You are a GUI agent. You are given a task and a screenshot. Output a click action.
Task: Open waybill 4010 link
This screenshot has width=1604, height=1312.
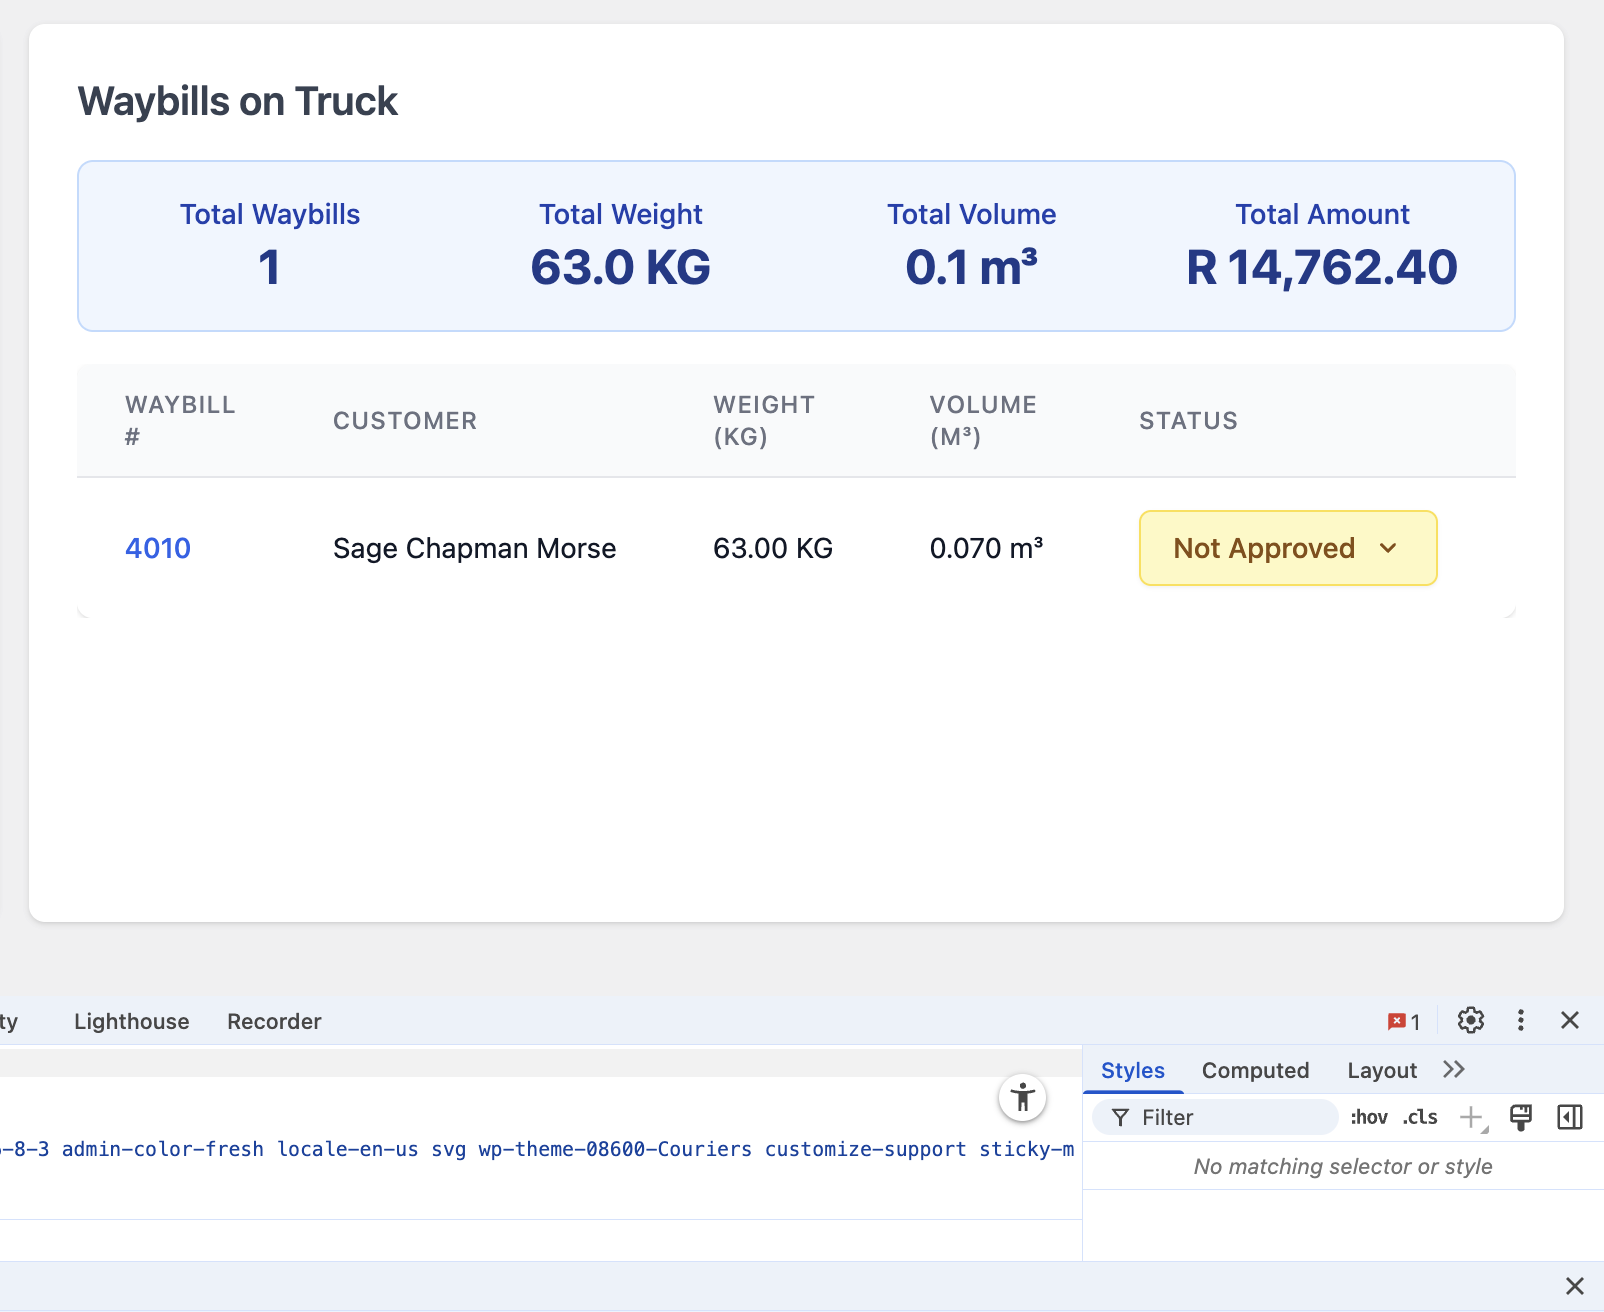158,548
